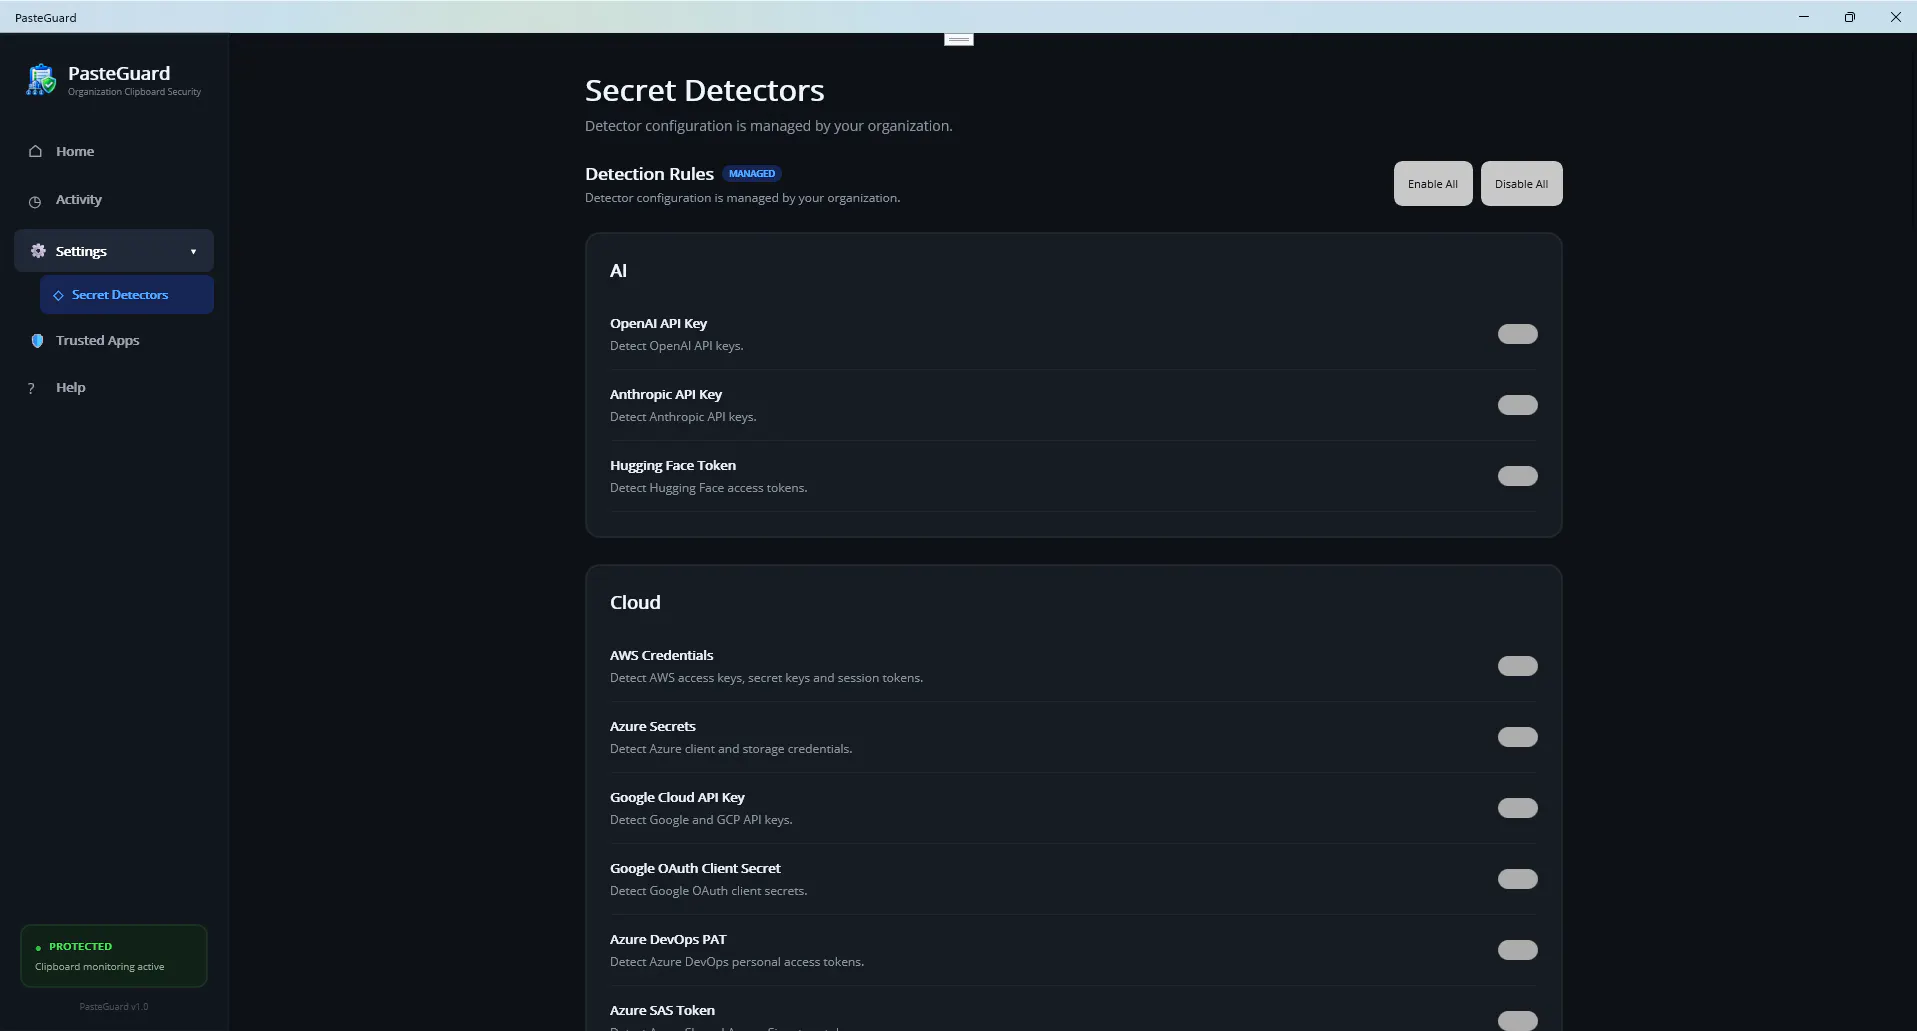Toggle the AWS Credentials detector

1517,666
